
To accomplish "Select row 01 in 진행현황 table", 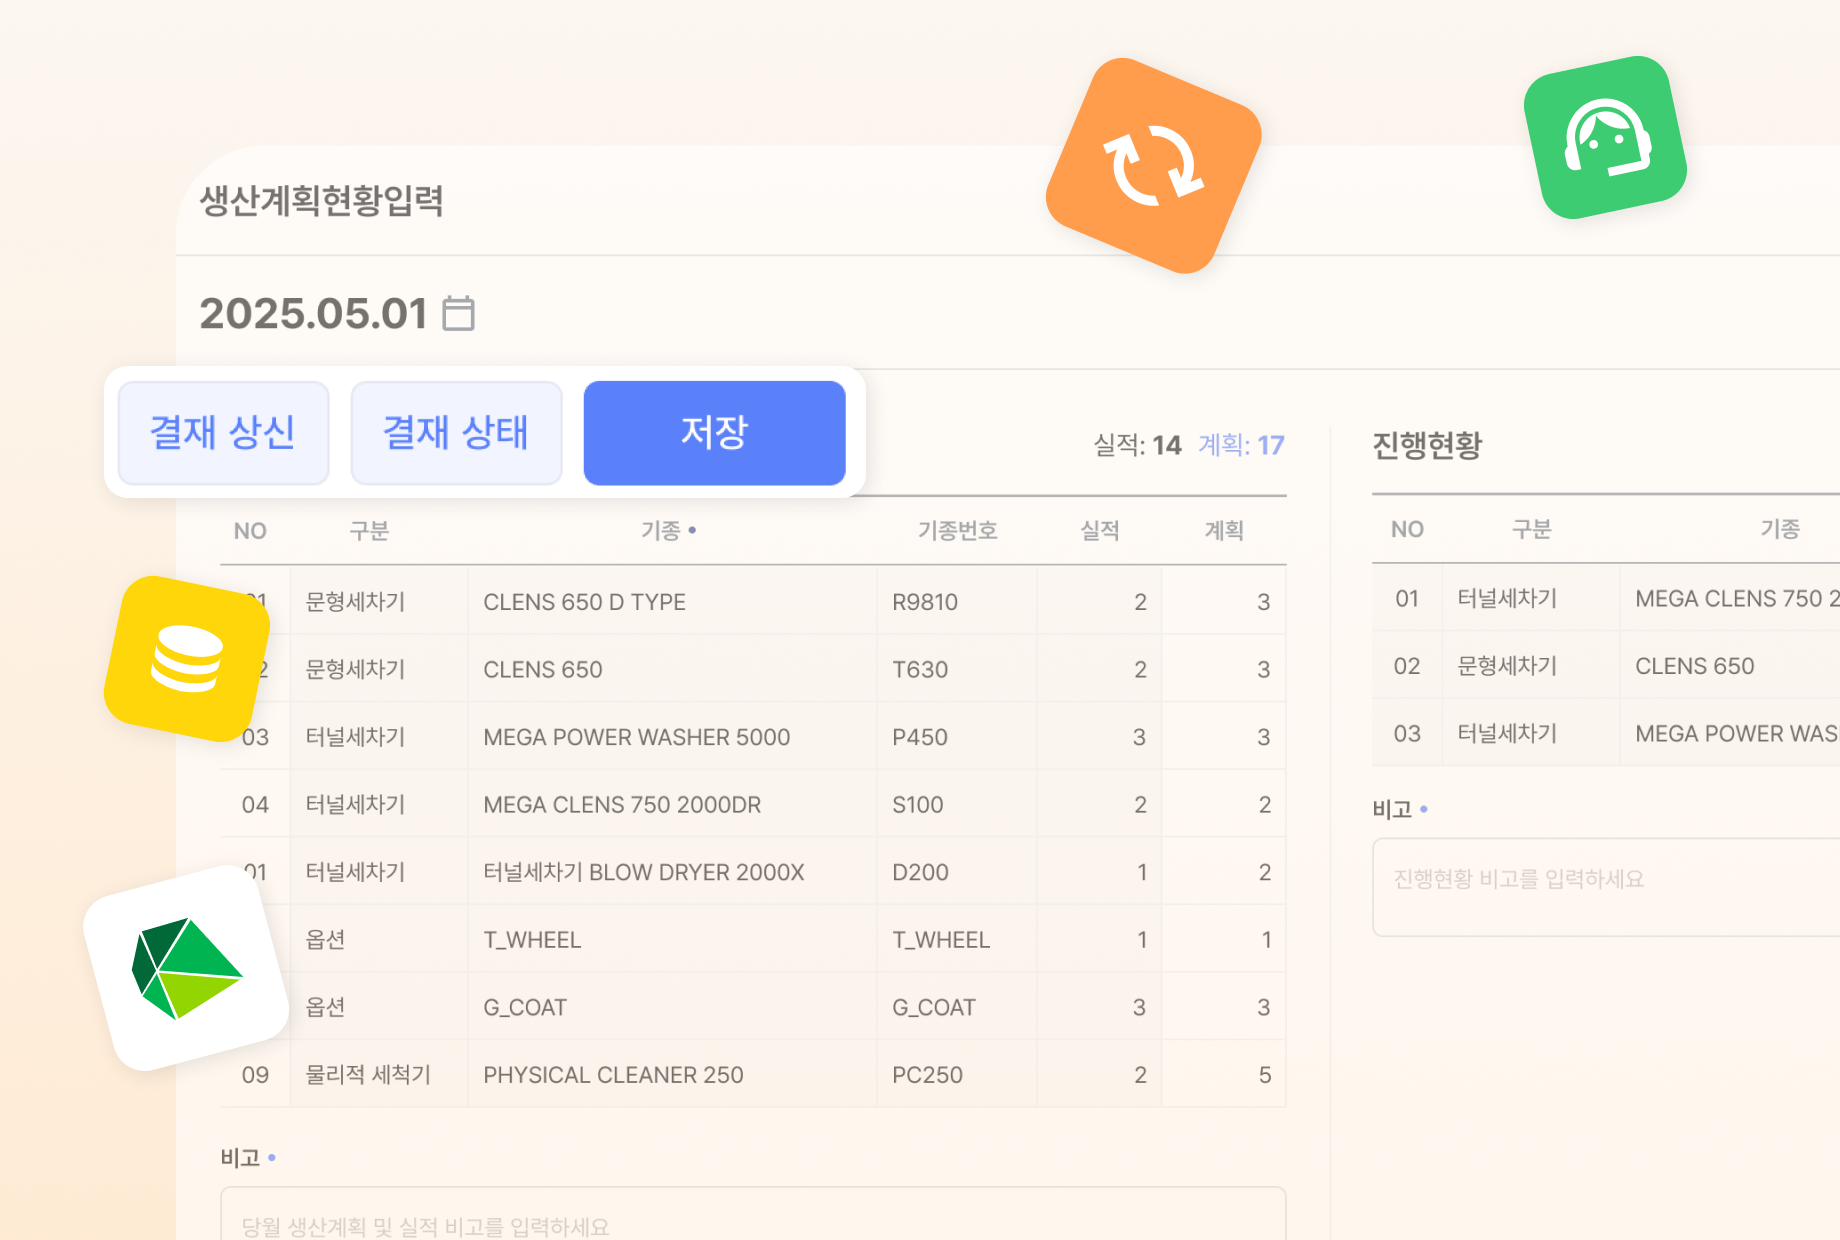I will click(x=1606, y=598).
